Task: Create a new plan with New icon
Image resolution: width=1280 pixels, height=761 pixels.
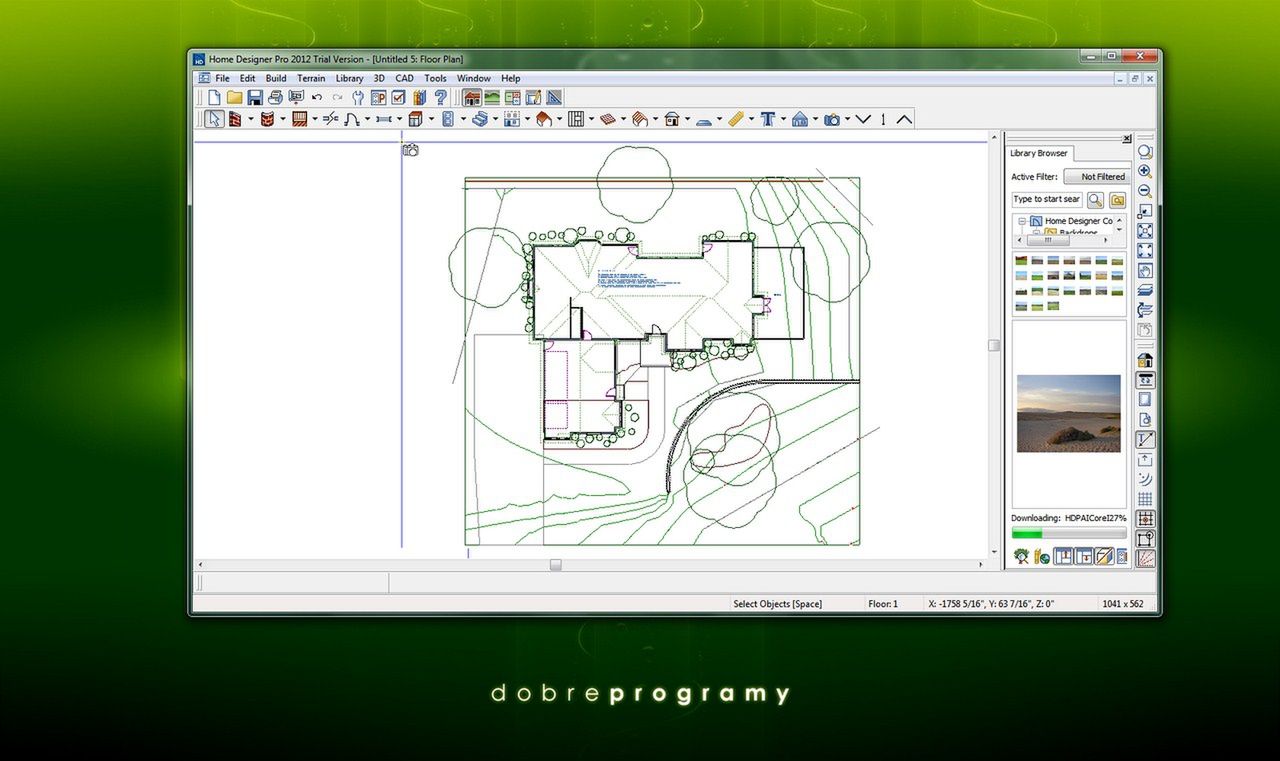Action: tap(213, 97)
